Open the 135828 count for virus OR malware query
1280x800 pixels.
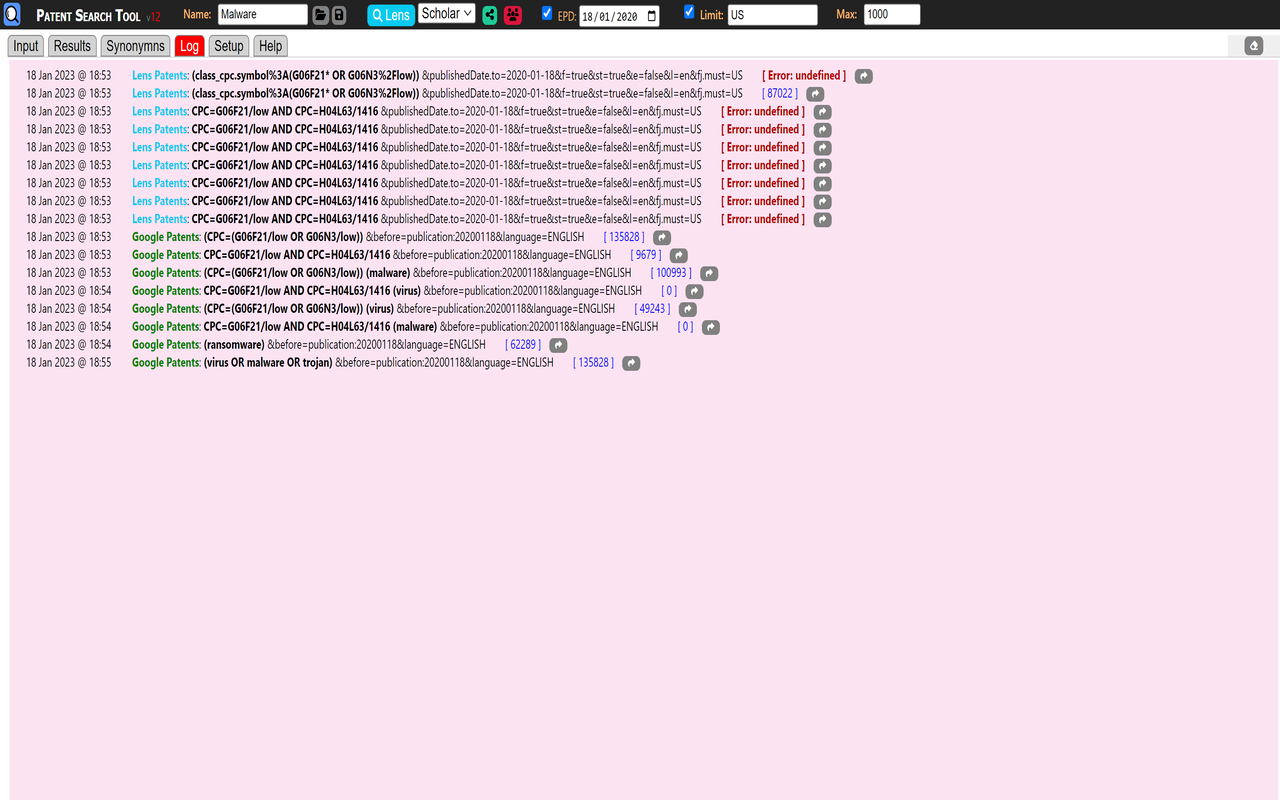coord(593,363)
